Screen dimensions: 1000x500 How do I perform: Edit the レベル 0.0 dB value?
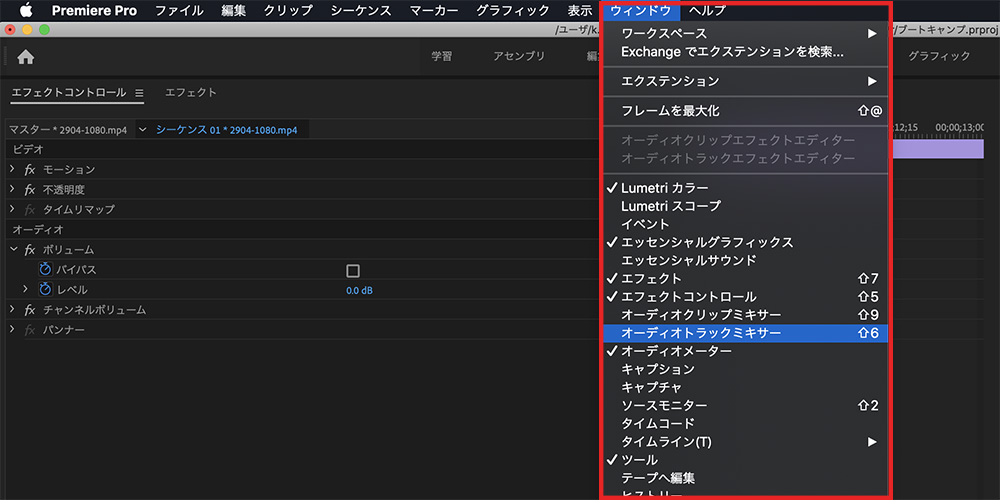359,291
